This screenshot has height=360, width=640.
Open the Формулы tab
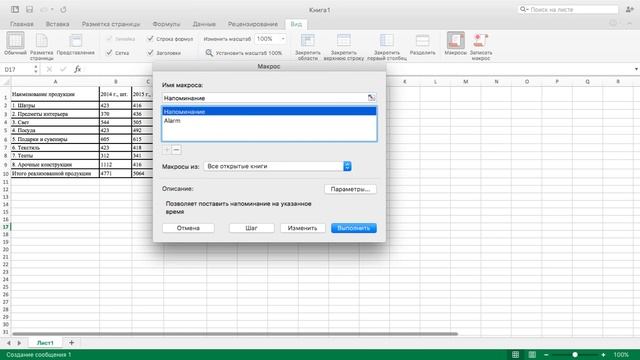pyautogui.click(x=166, y=24)
